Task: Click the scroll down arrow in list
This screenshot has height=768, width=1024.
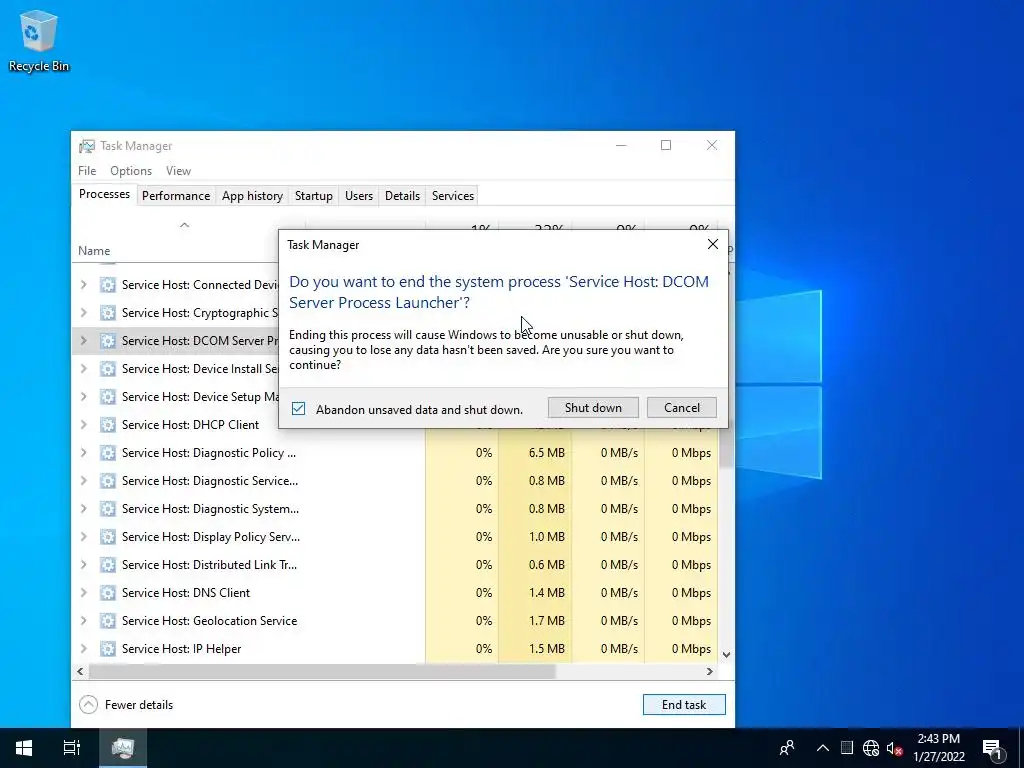Action: click(726, 654)
